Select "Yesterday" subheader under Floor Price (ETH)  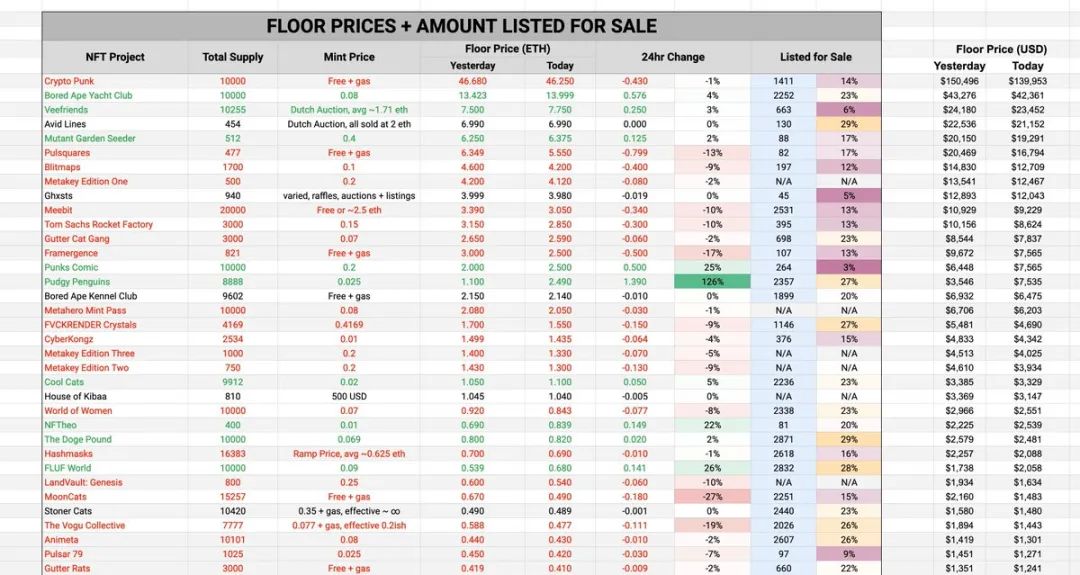tap(473, 66)
